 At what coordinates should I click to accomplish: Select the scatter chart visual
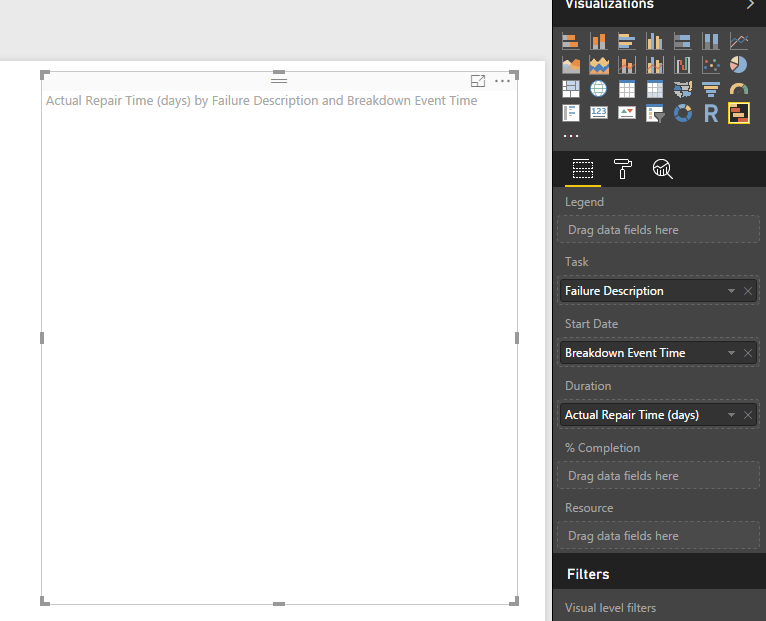(x=711, y=65)
